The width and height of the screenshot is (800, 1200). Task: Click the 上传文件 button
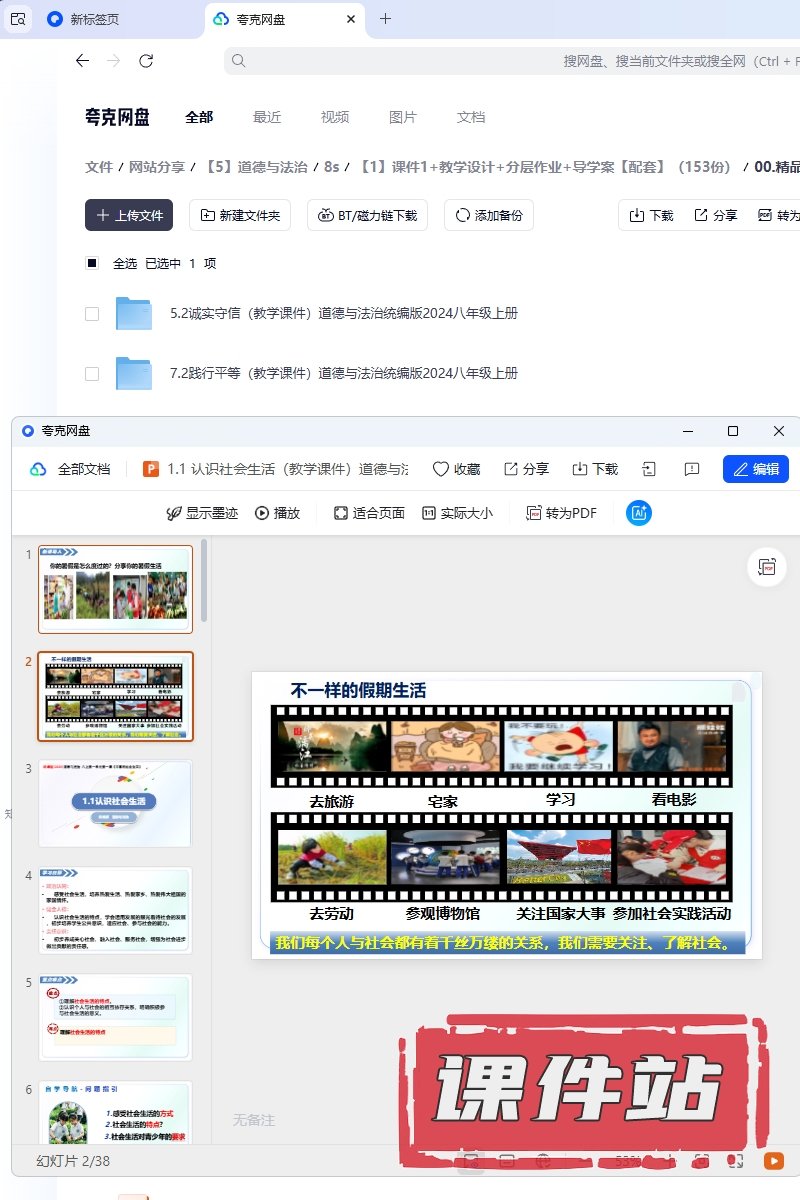tap(129, 215)
